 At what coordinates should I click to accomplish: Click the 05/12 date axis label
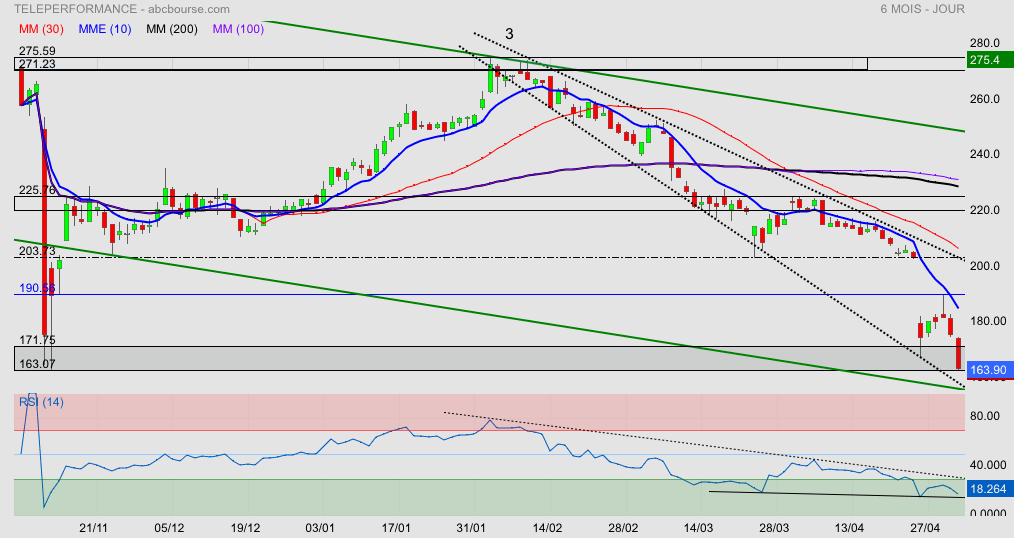(x=169, y=528)
